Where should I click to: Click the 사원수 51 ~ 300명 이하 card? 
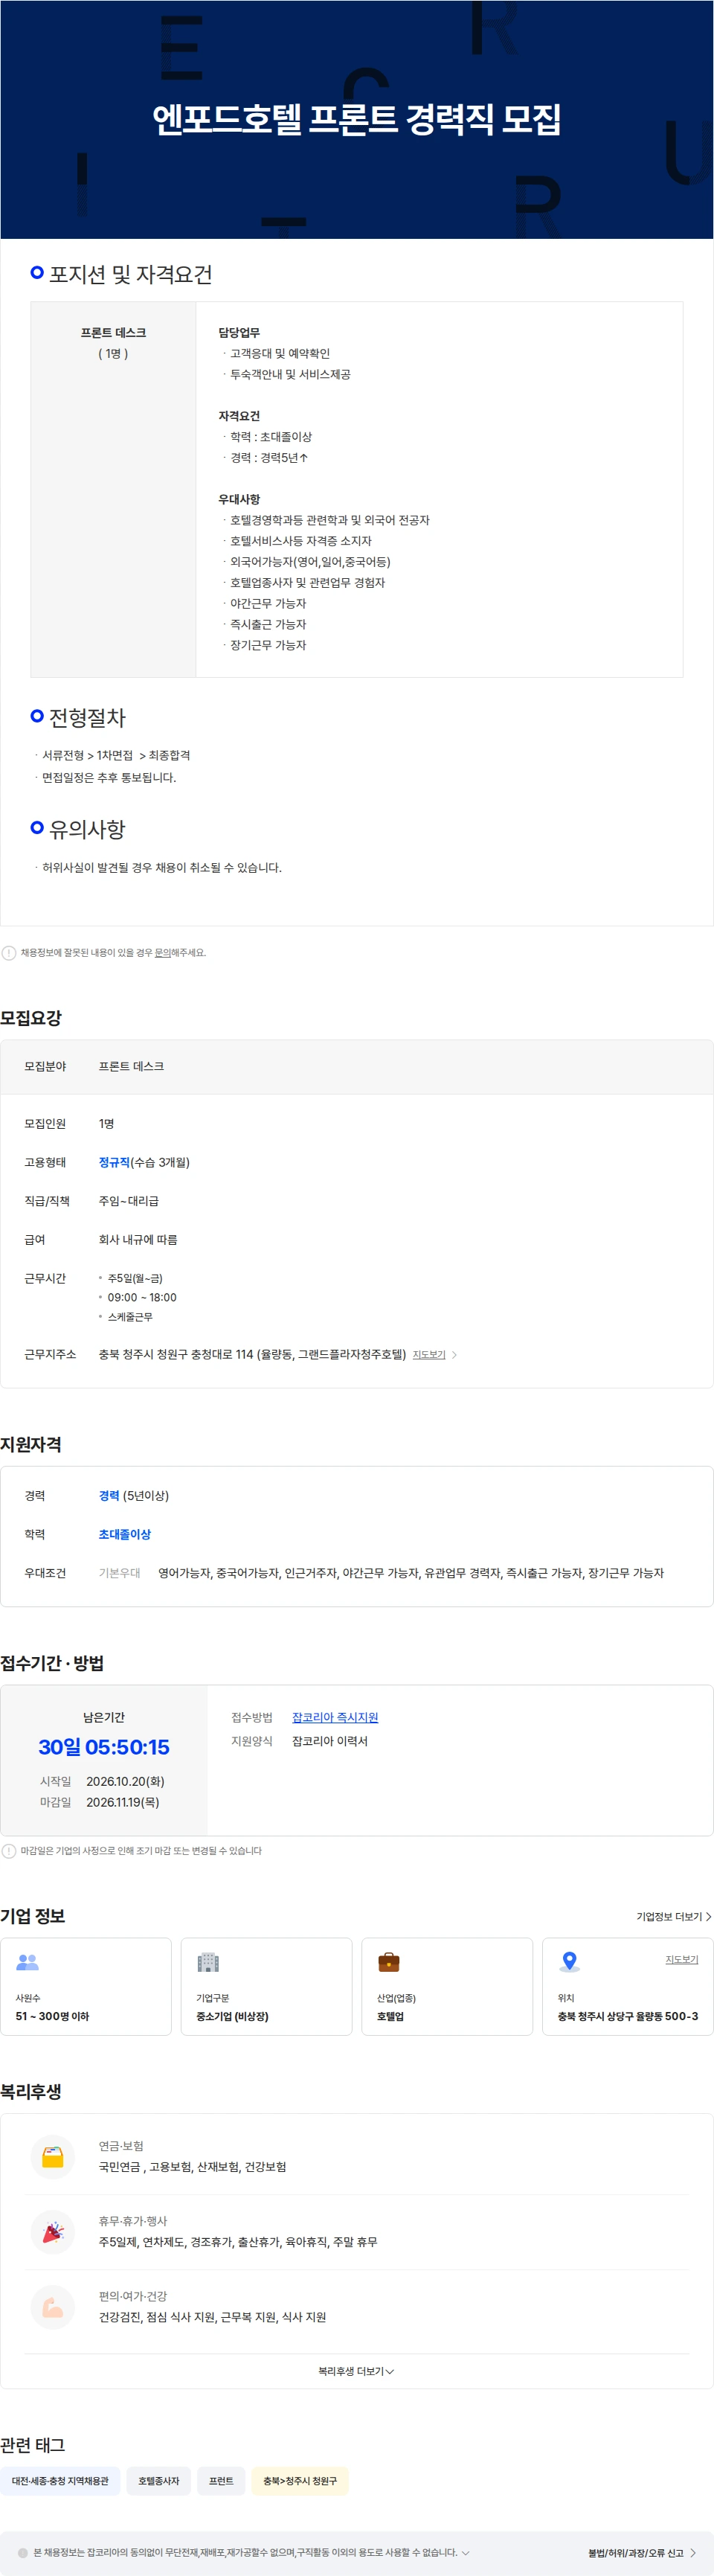(x=86, y=1987)
